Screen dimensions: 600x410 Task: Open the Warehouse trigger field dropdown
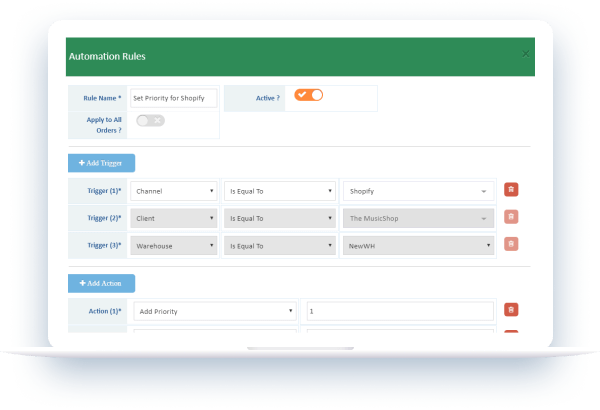point(173,244)
